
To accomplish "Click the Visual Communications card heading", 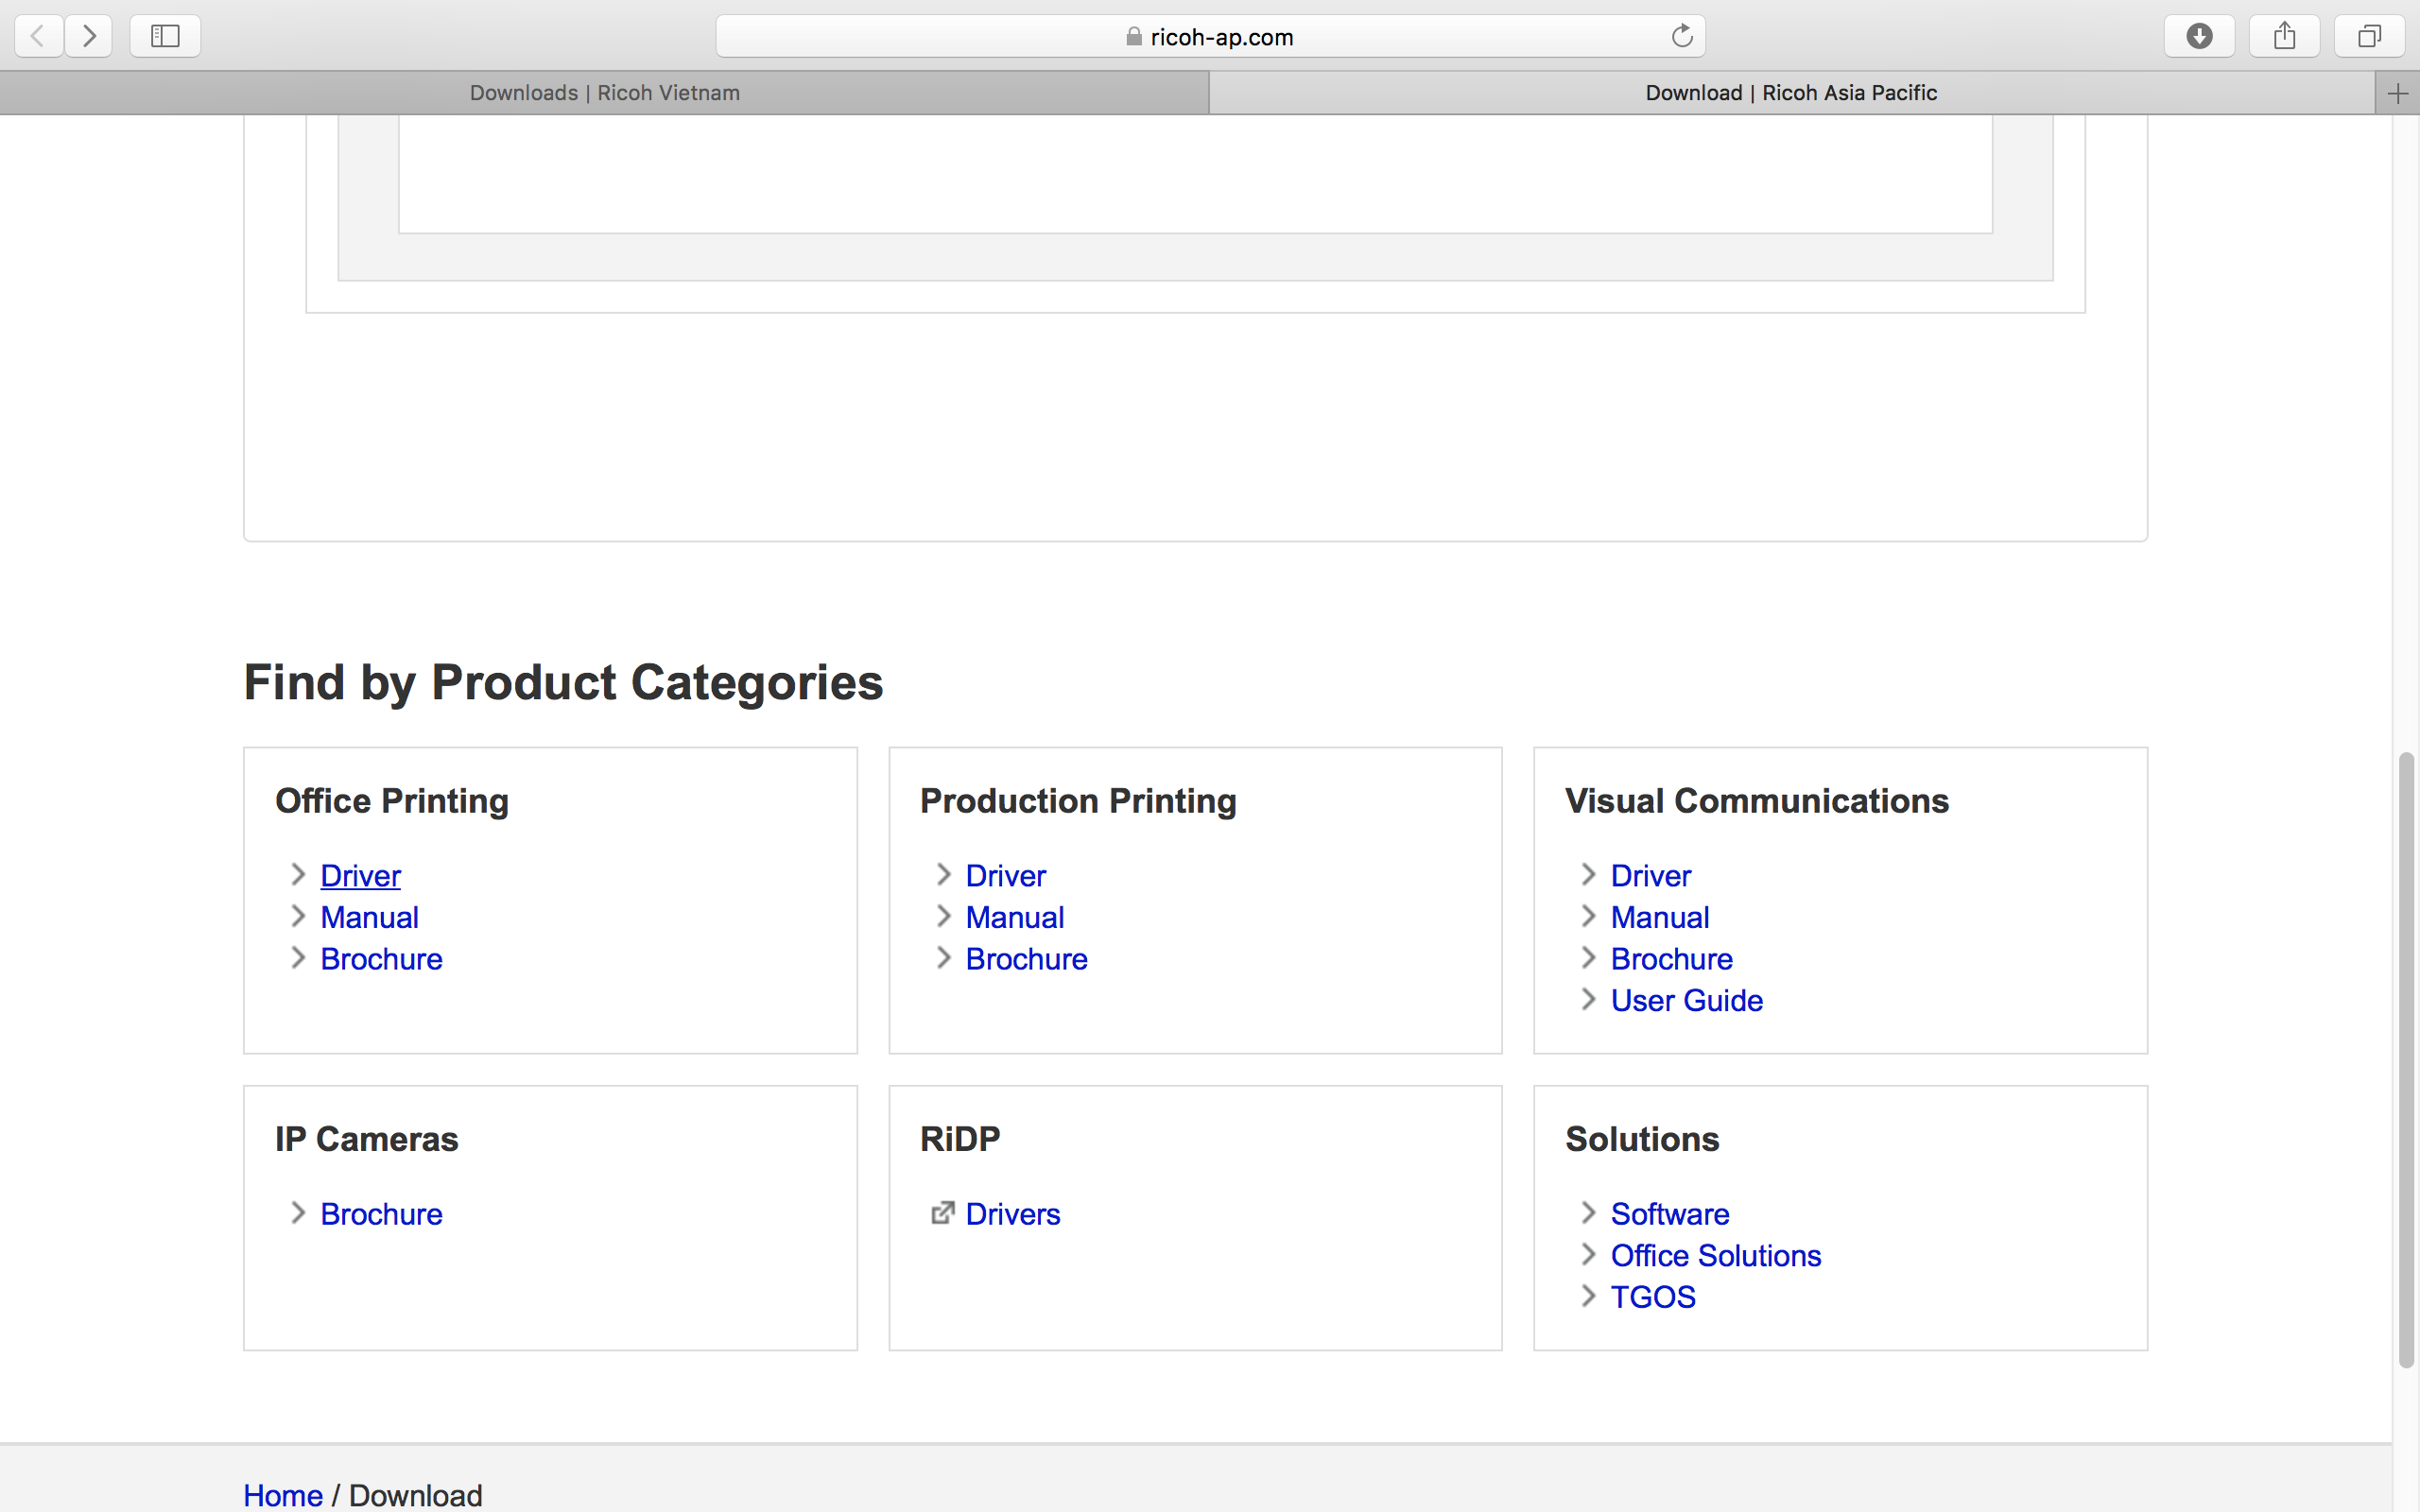I will 1757,801.
